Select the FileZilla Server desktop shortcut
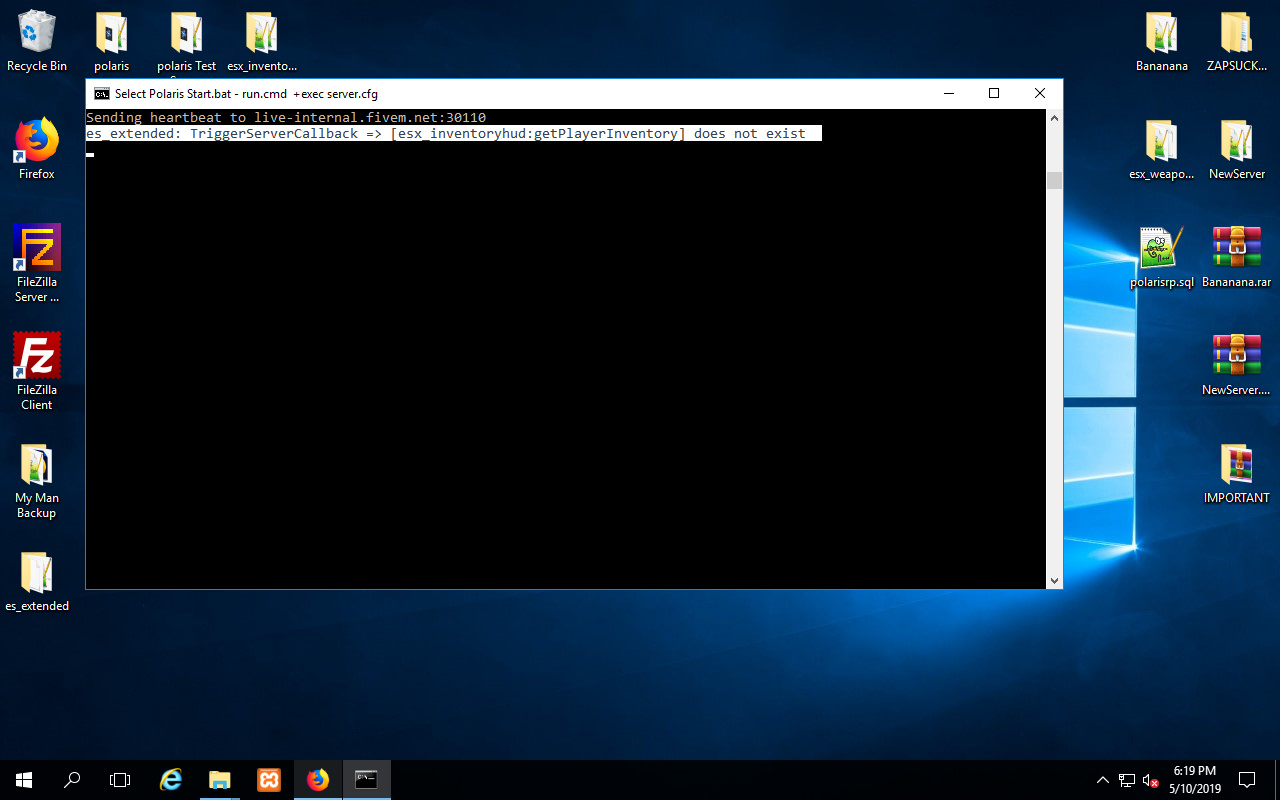Screen dimensions: 1280x800 37,263
